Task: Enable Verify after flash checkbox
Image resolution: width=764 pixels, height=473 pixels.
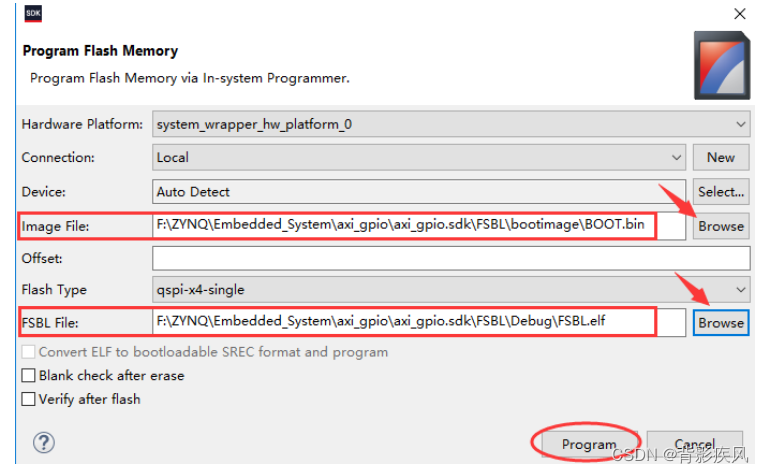Action: [x=29, y=399]
